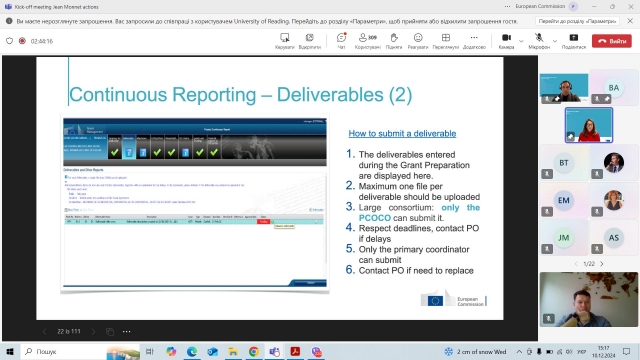Toggle the camera on or off

coord(506,38)
